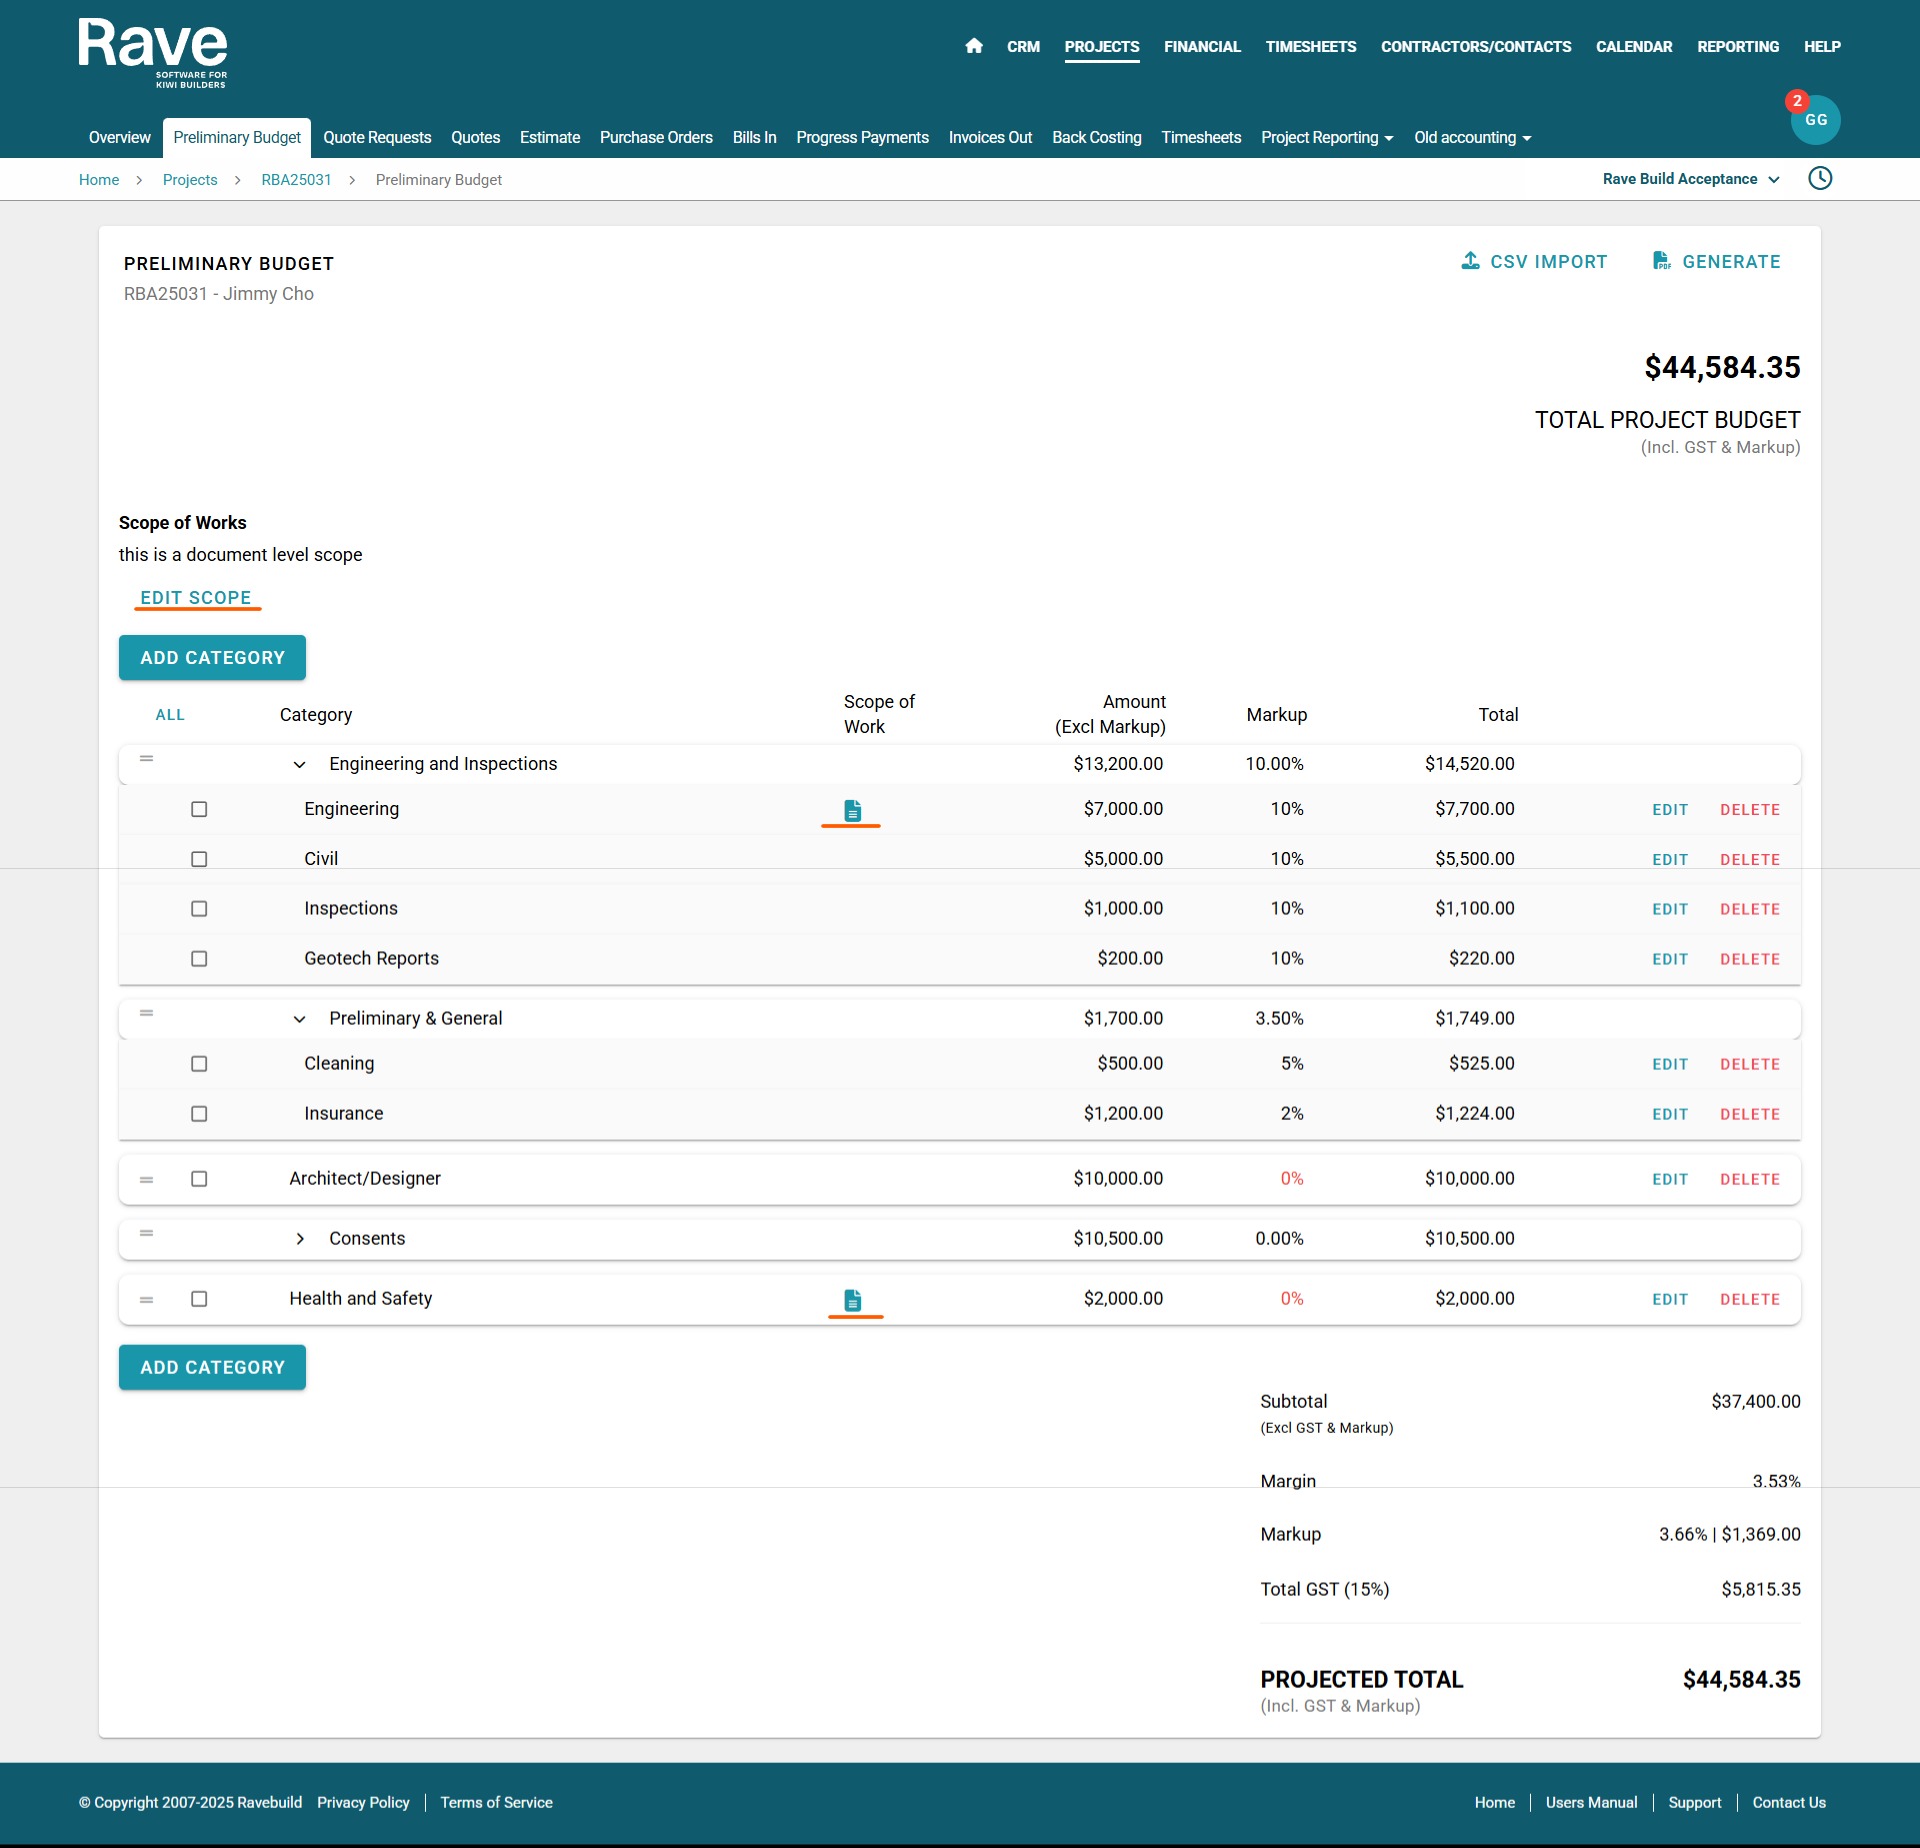Switch to the Purchase Orders tab

(x=656, y=138)
